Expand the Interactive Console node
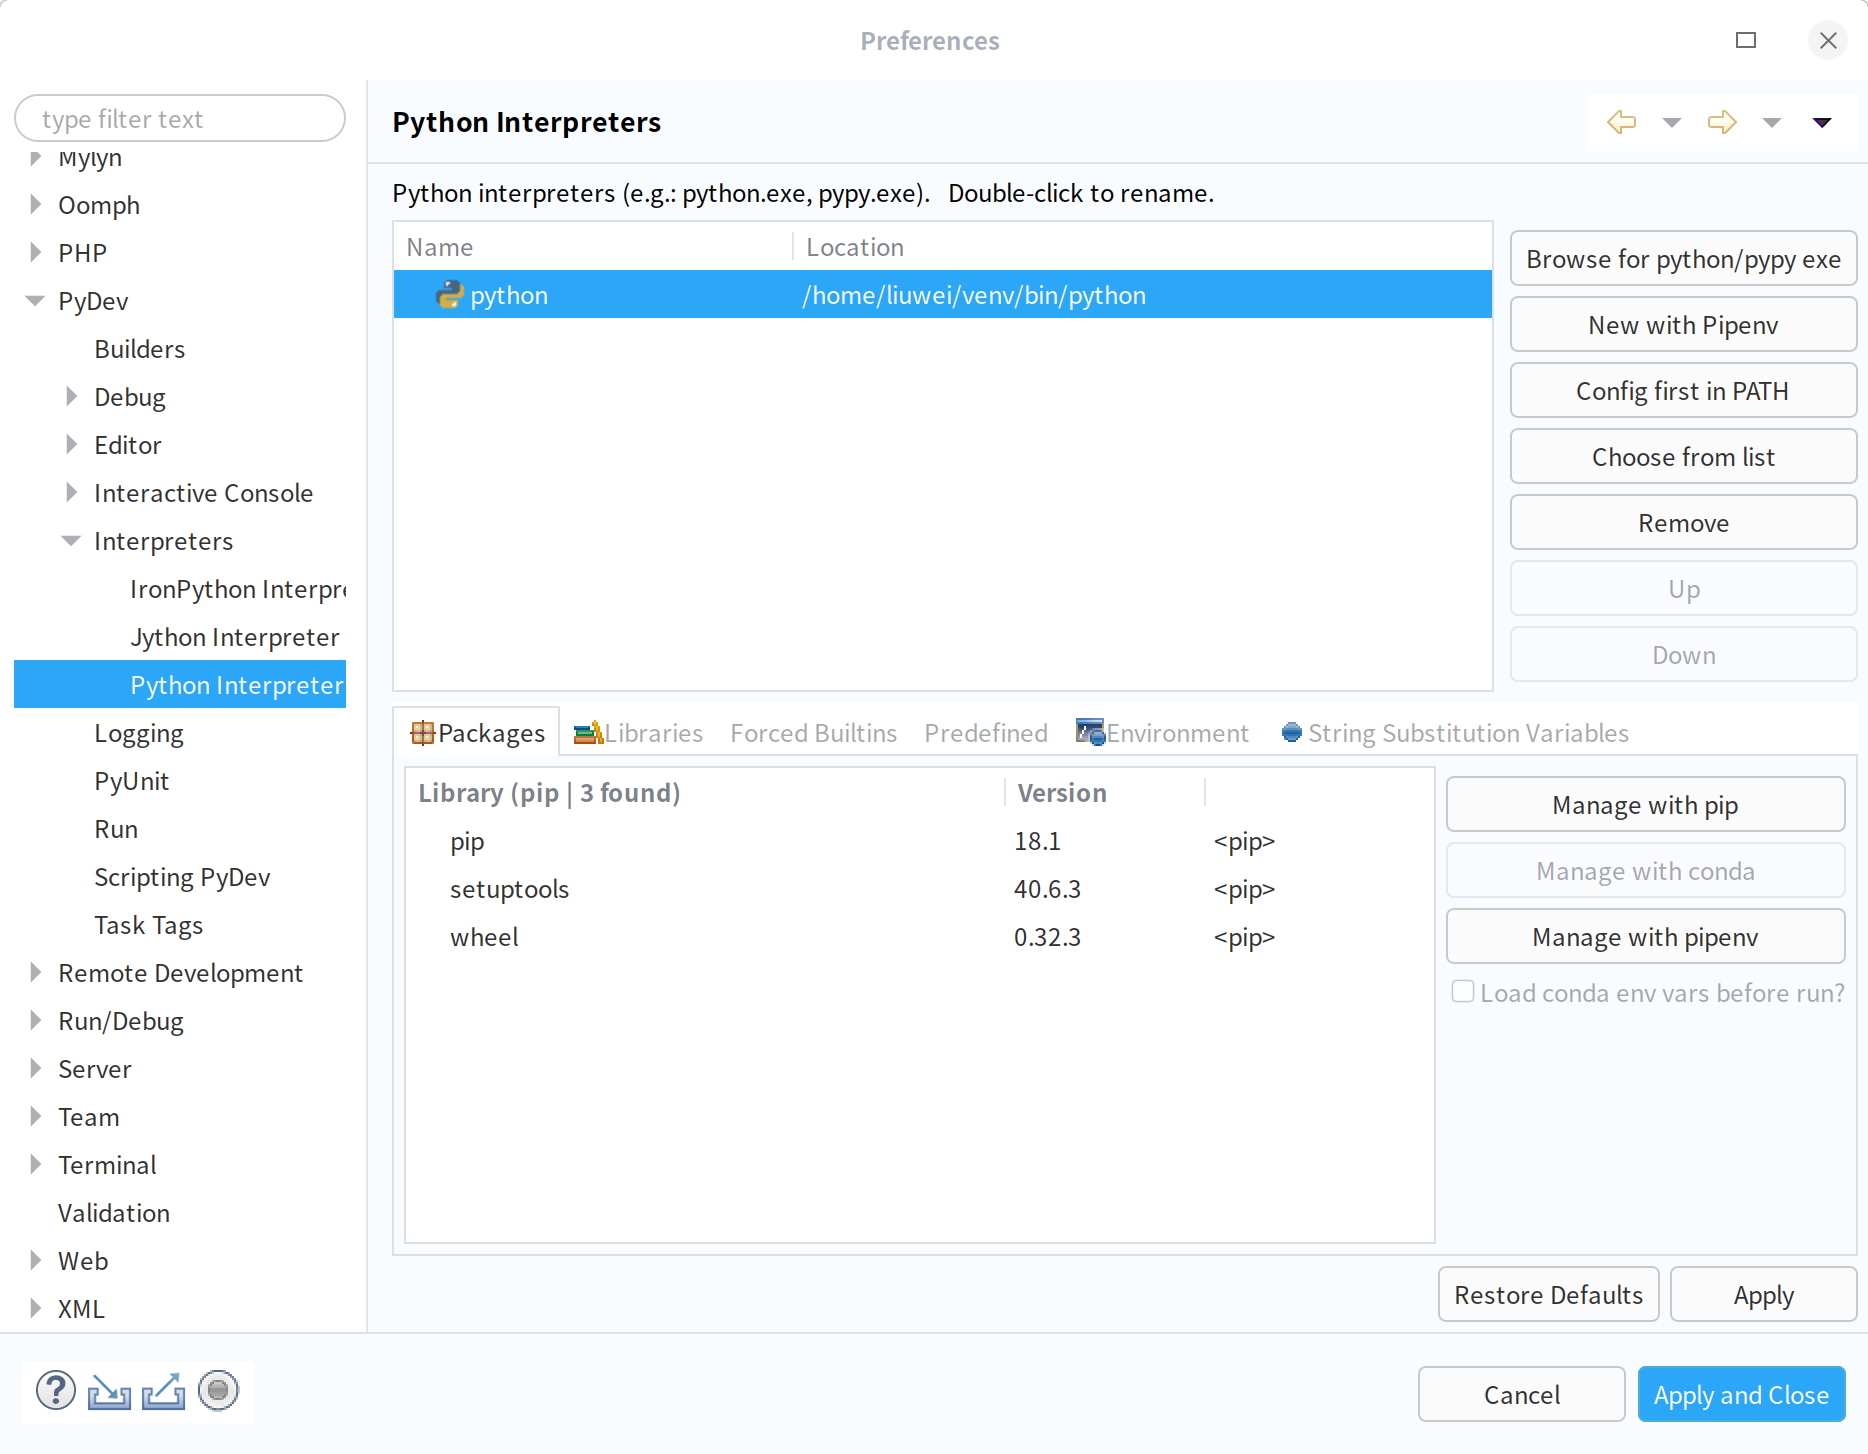 (x=72, y=492)
